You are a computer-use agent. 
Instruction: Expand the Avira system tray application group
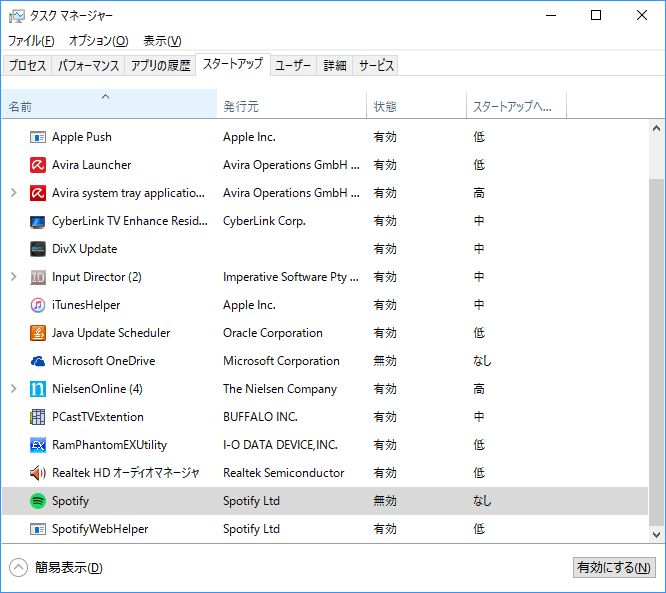(x=14, y=193)
